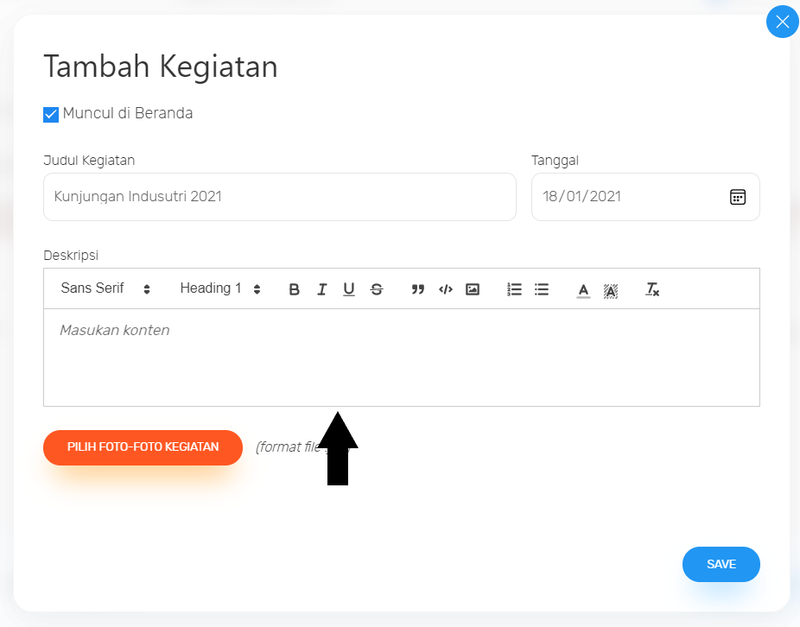Apply italic formatting in description editor
This screenshot has height=627, width=800.
point(321,289)
